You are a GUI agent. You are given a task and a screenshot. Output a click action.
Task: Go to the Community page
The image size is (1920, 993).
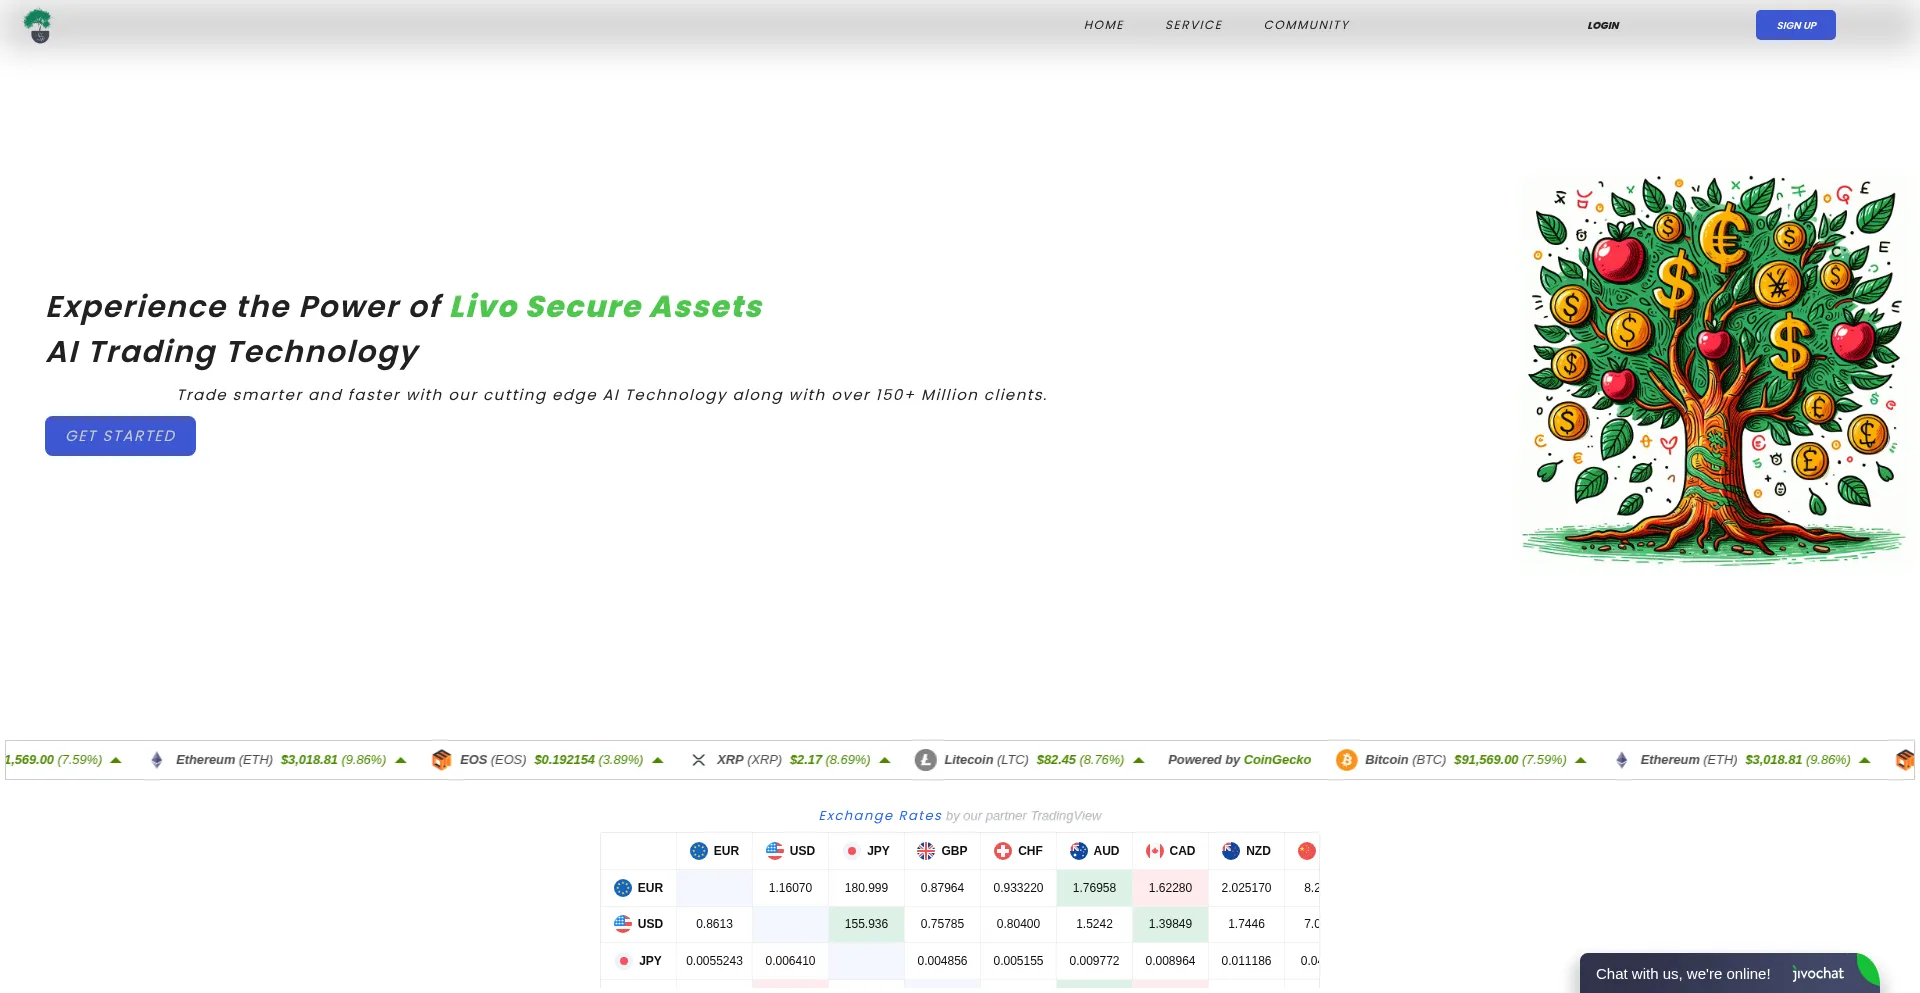coord(1306,25)
